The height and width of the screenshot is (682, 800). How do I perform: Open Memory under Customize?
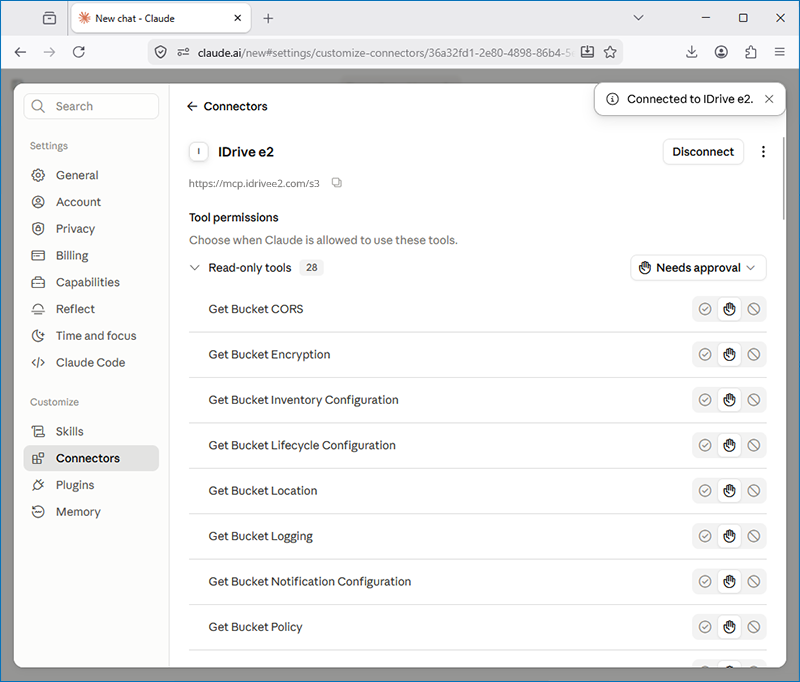click(91, 512)
